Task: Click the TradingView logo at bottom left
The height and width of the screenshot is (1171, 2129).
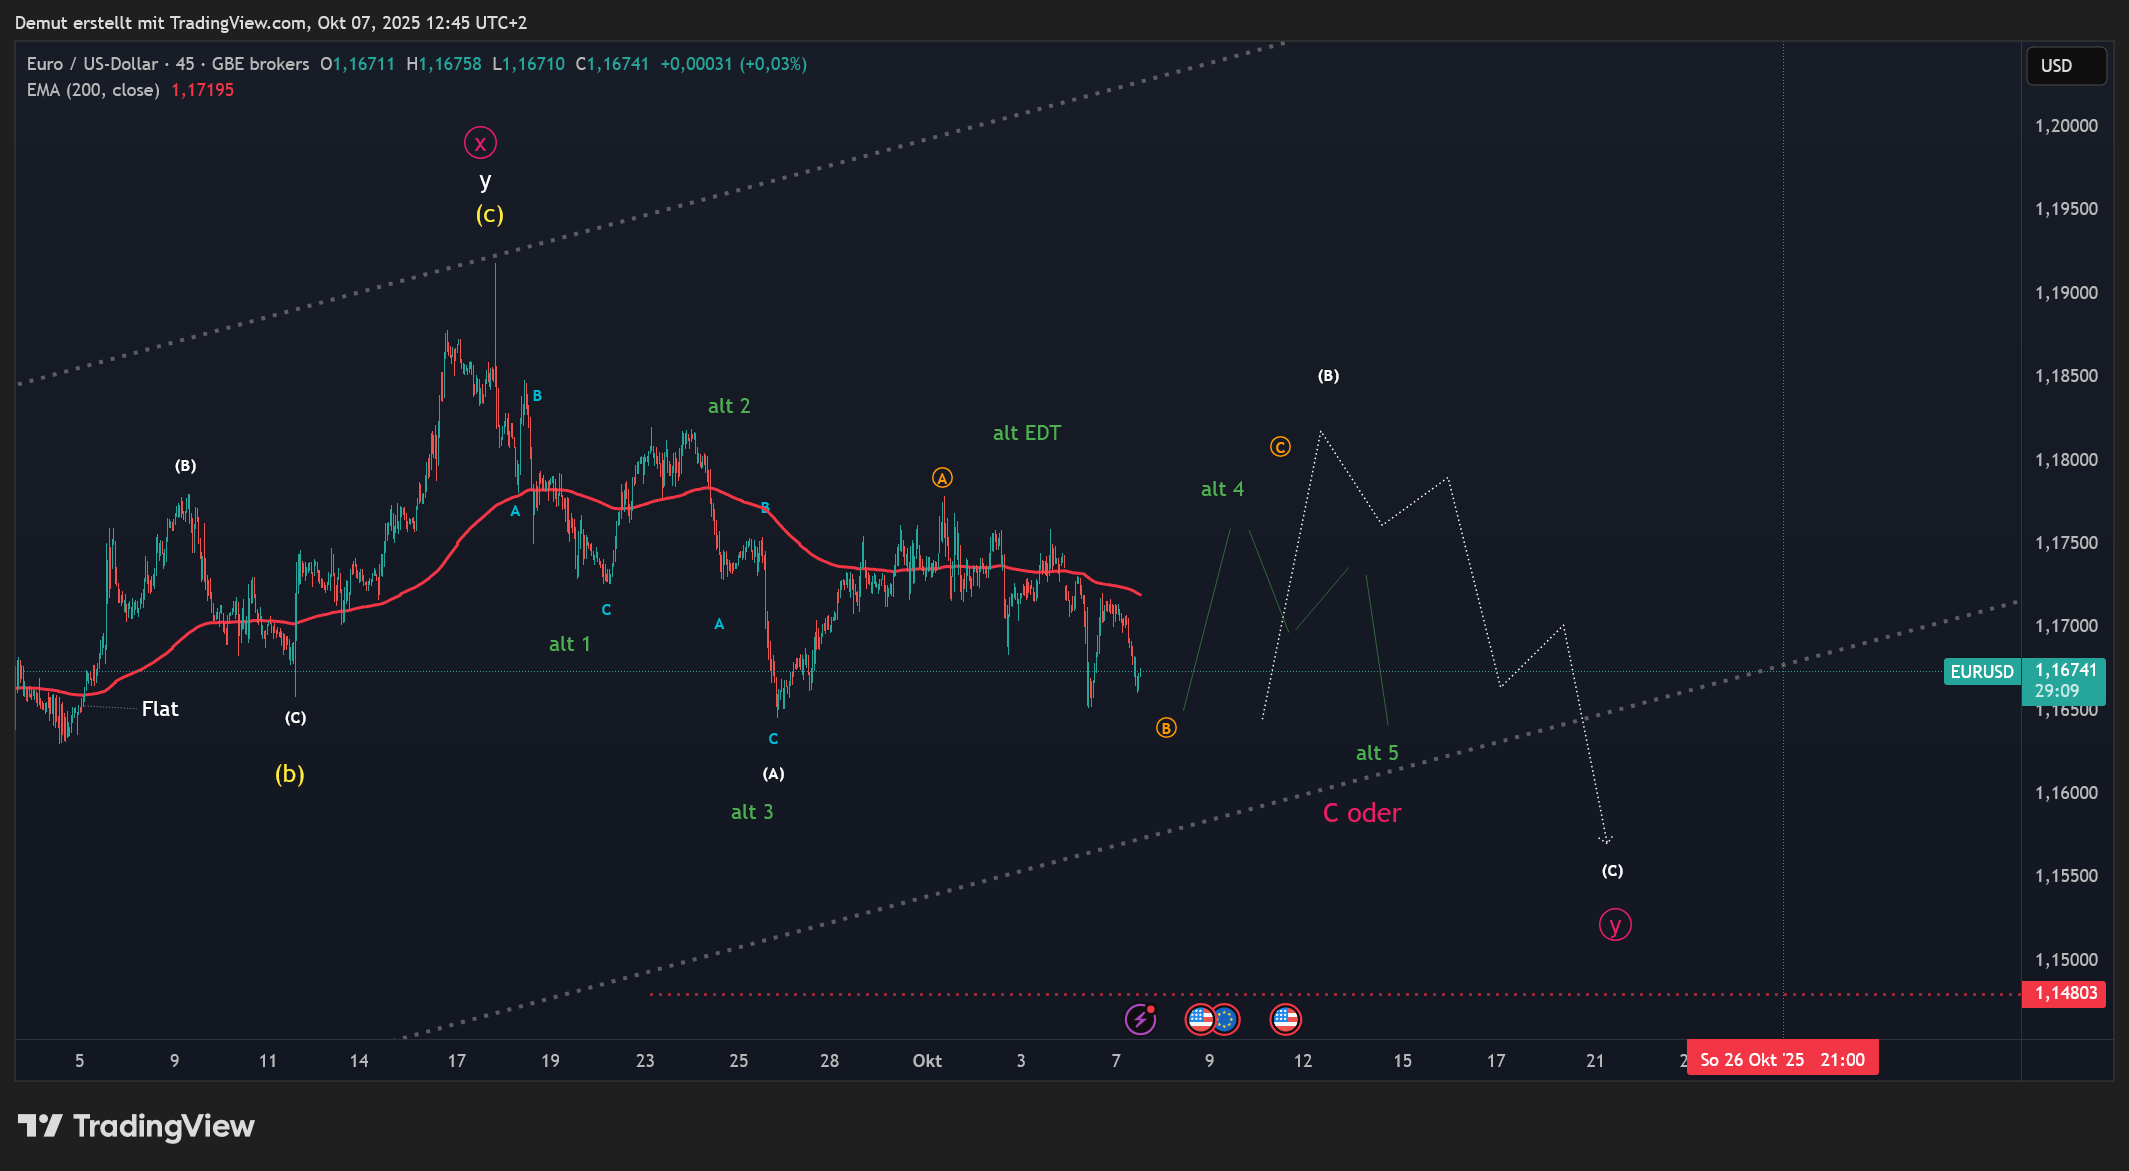Action: (136, 1126)
